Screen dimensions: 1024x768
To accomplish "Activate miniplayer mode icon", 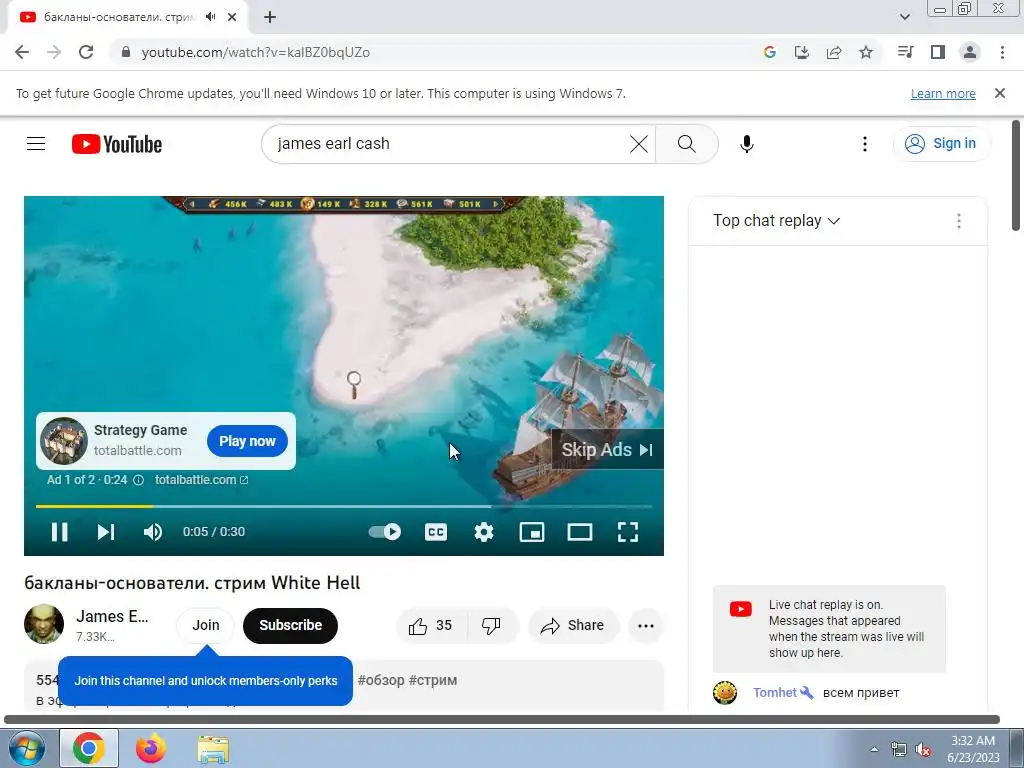I will coord(532,532).
